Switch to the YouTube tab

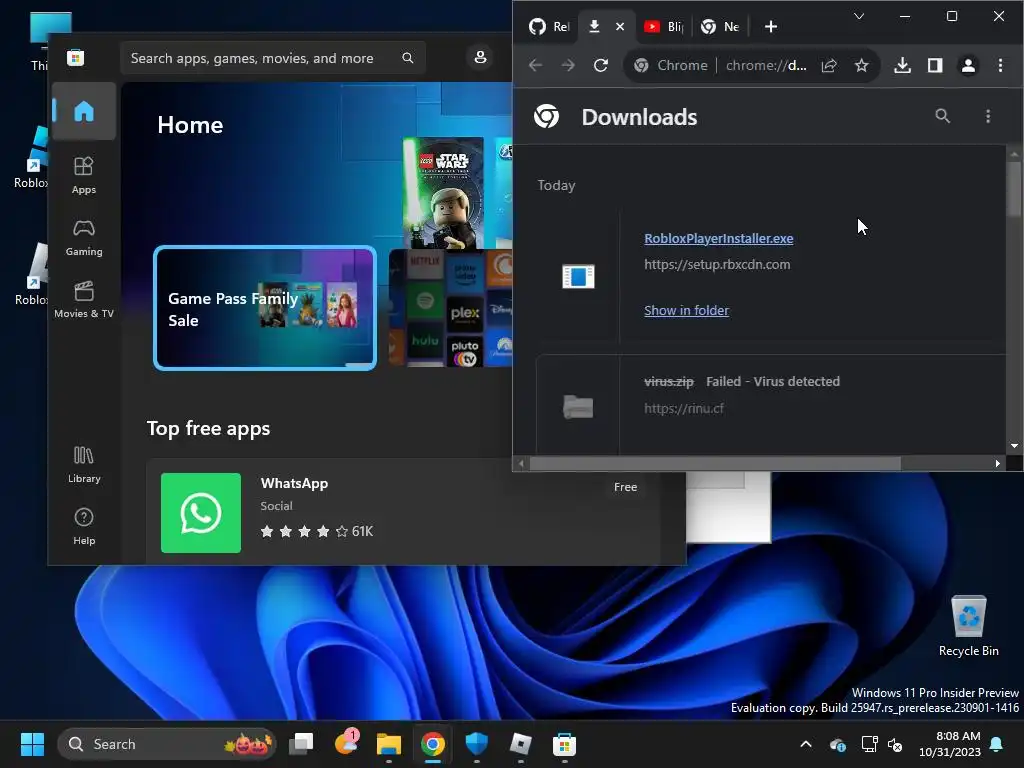(664, 27)
